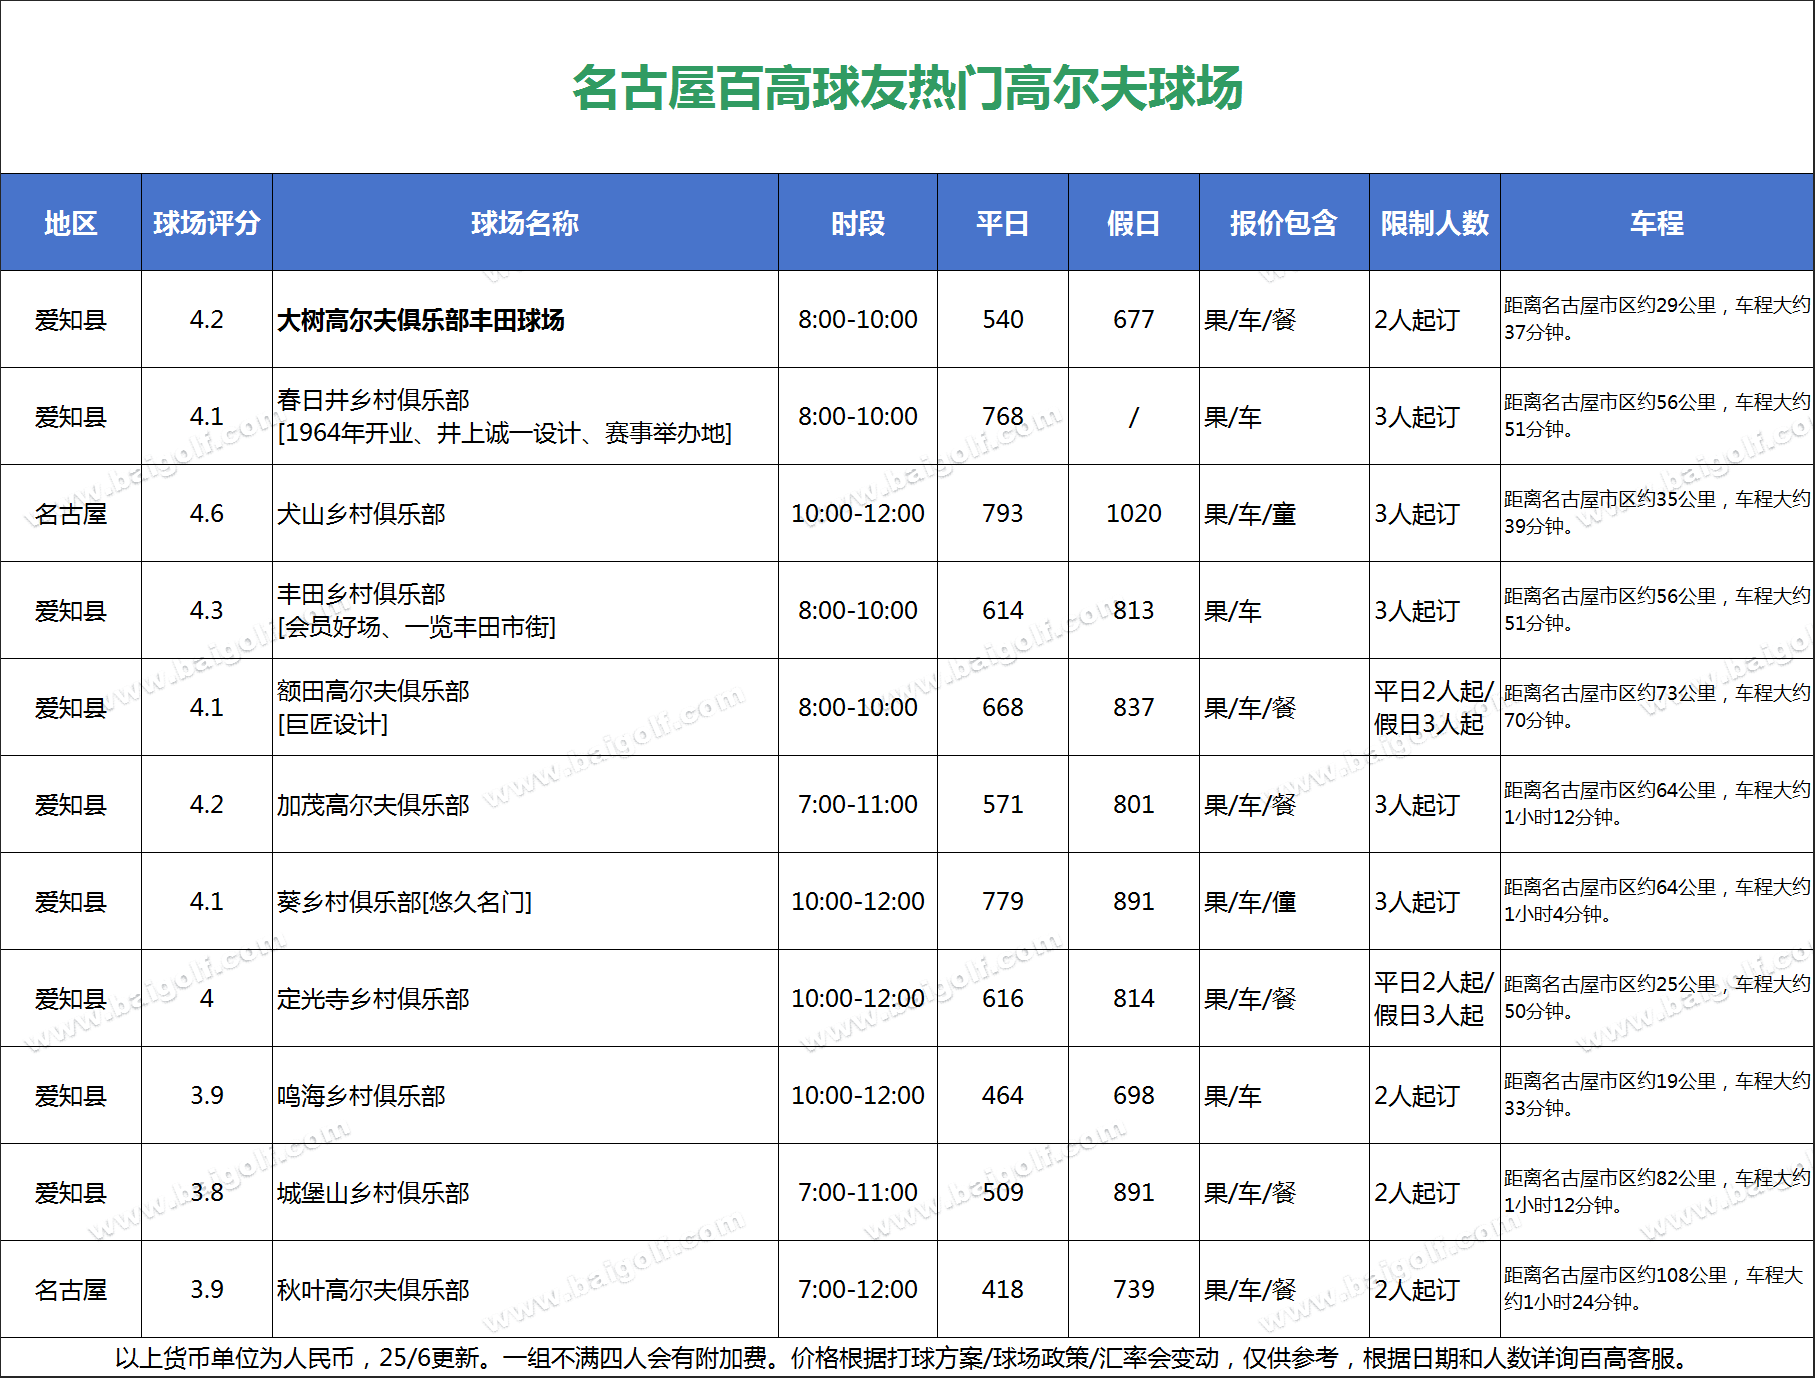The width and height of the screenshot is (1815, 1379).
Task: Select the 时段 column header
Action: point(858,223)
